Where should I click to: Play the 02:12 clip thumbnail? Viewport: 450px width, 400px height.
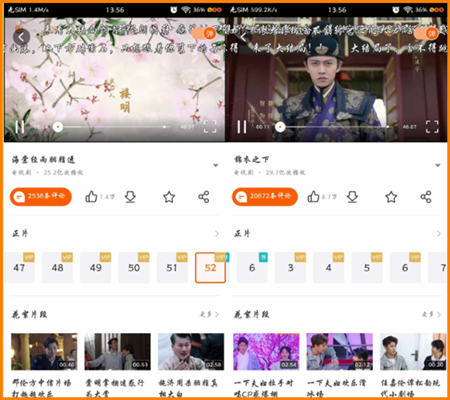coord(339,352)
